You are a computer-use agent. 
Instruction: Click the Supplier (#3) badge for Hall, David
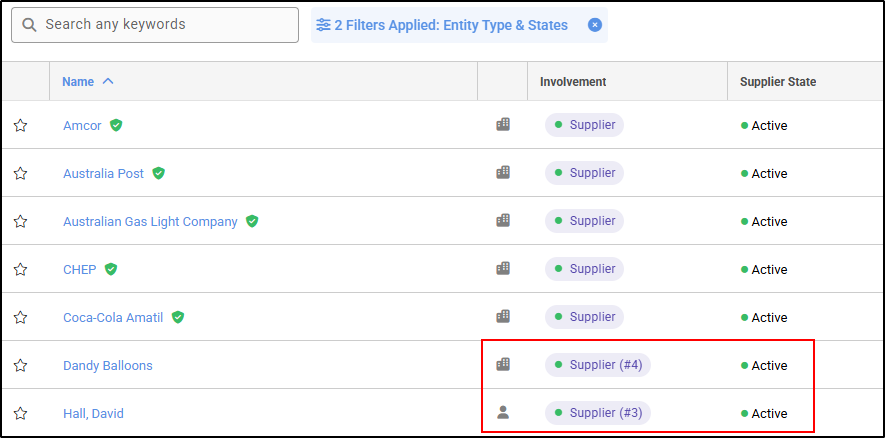click(597, 413)
